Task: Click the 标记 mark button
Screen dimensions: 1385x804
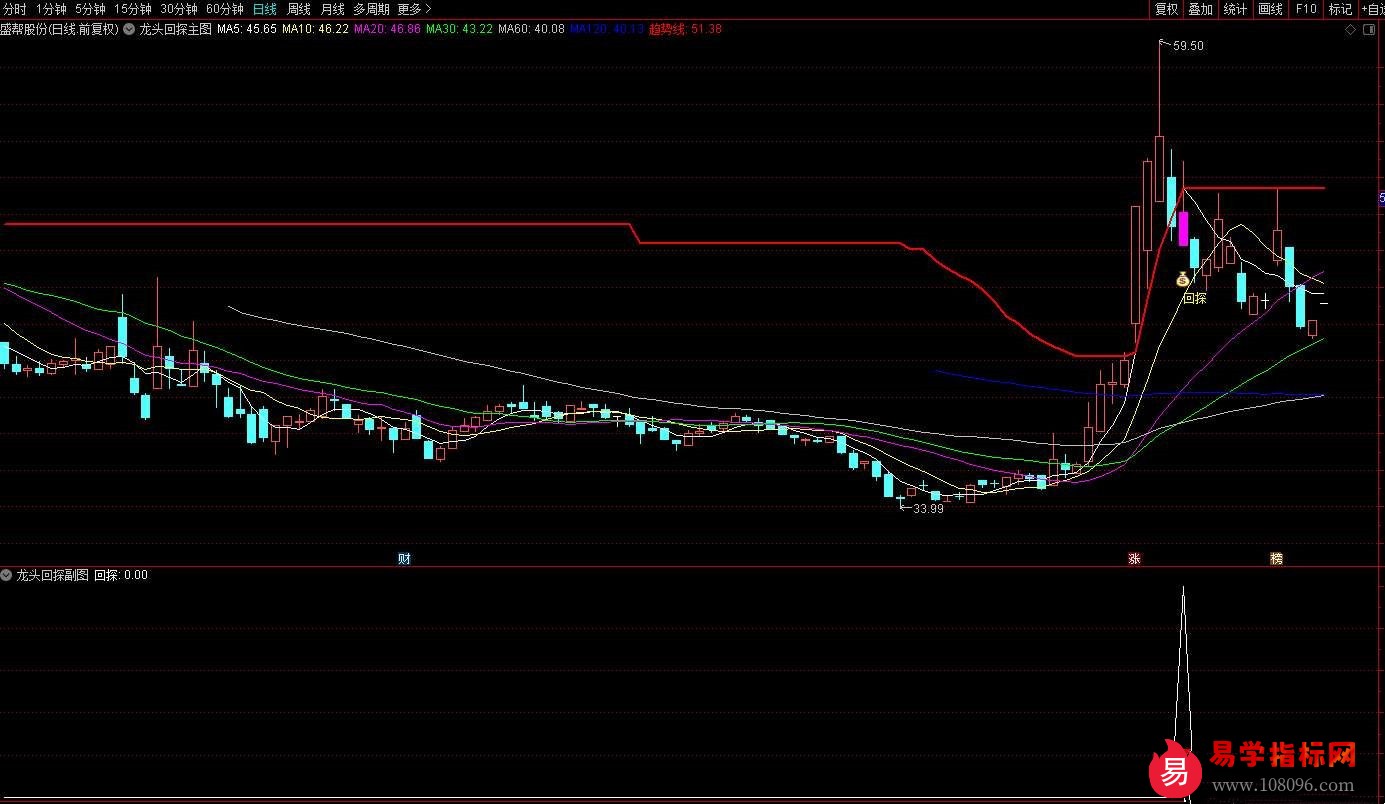Action: coord(1340,9)
